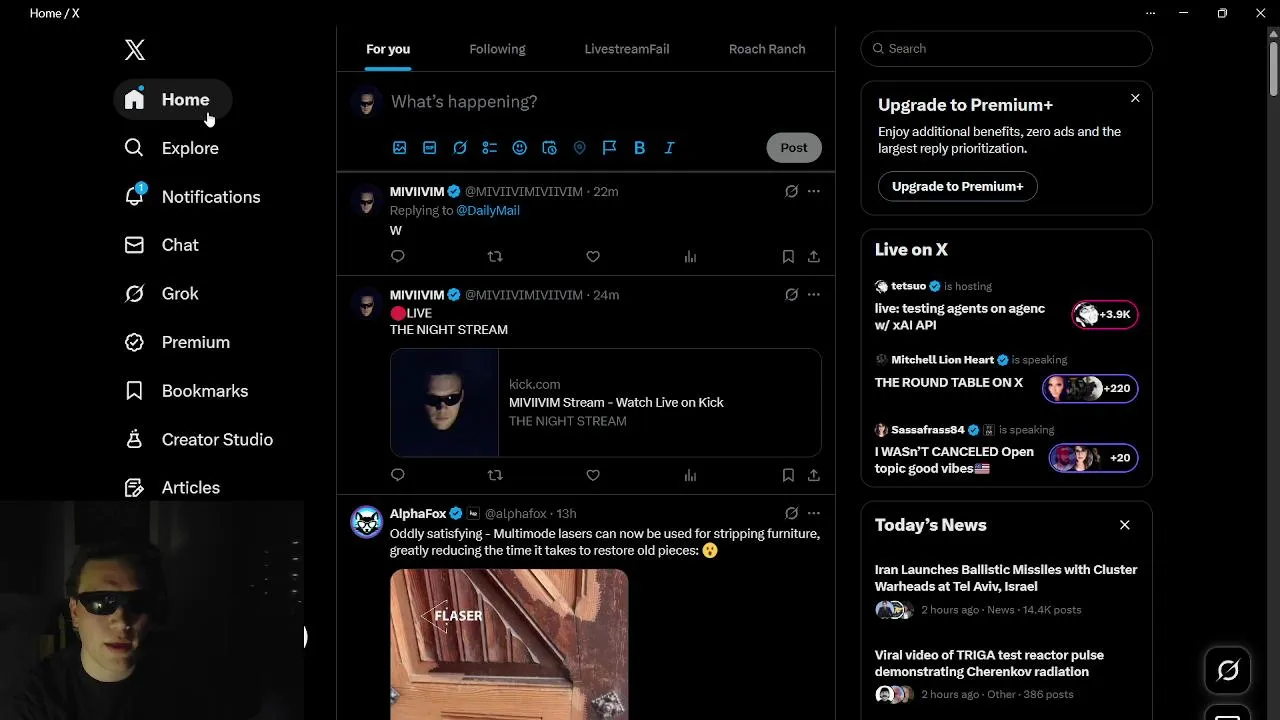The height and width of the screenshot is (720, 1280).
Task: Open Explore from the sidebar
Action: click(171, 148)
